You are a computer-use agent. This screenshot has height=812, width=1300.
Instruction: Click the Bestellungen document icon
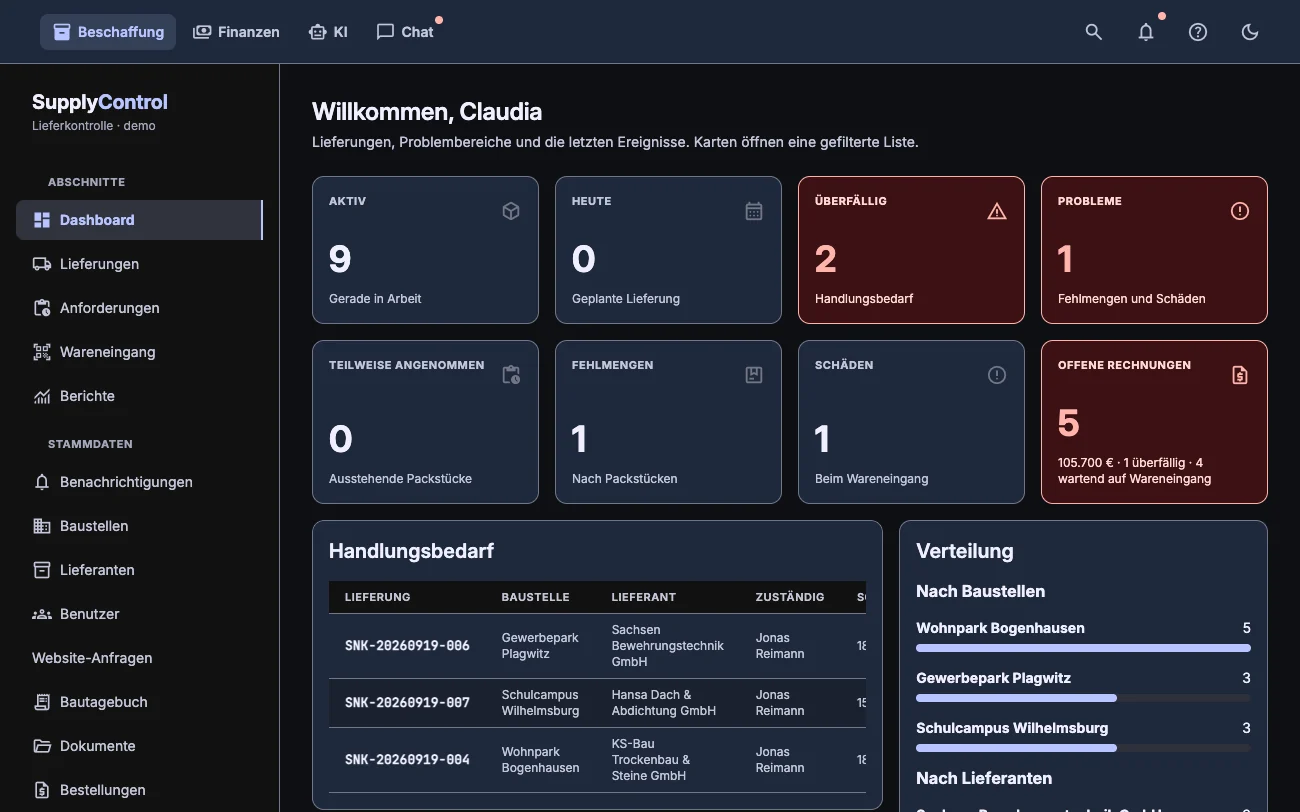42,790
